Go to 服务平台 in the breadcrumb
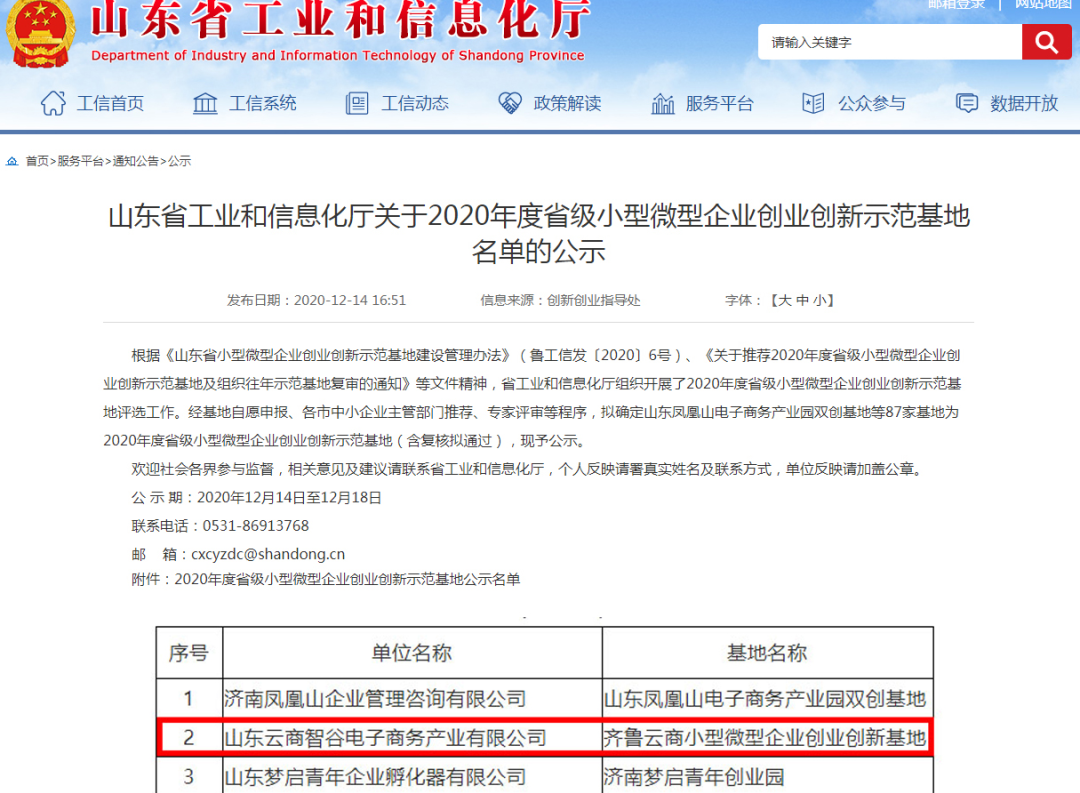Image resolution: width=1080 pixels, height=793 pixels. (x=80, y=161)
